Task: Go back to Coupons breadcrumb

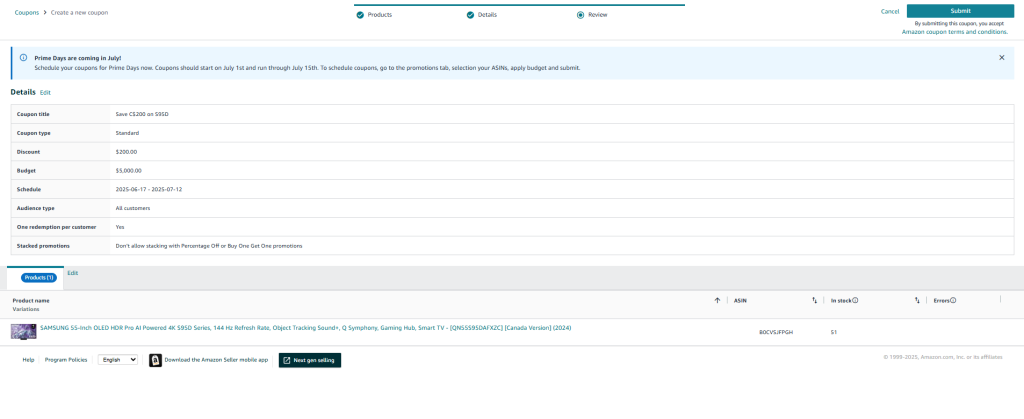Action: tap(26, 12)
